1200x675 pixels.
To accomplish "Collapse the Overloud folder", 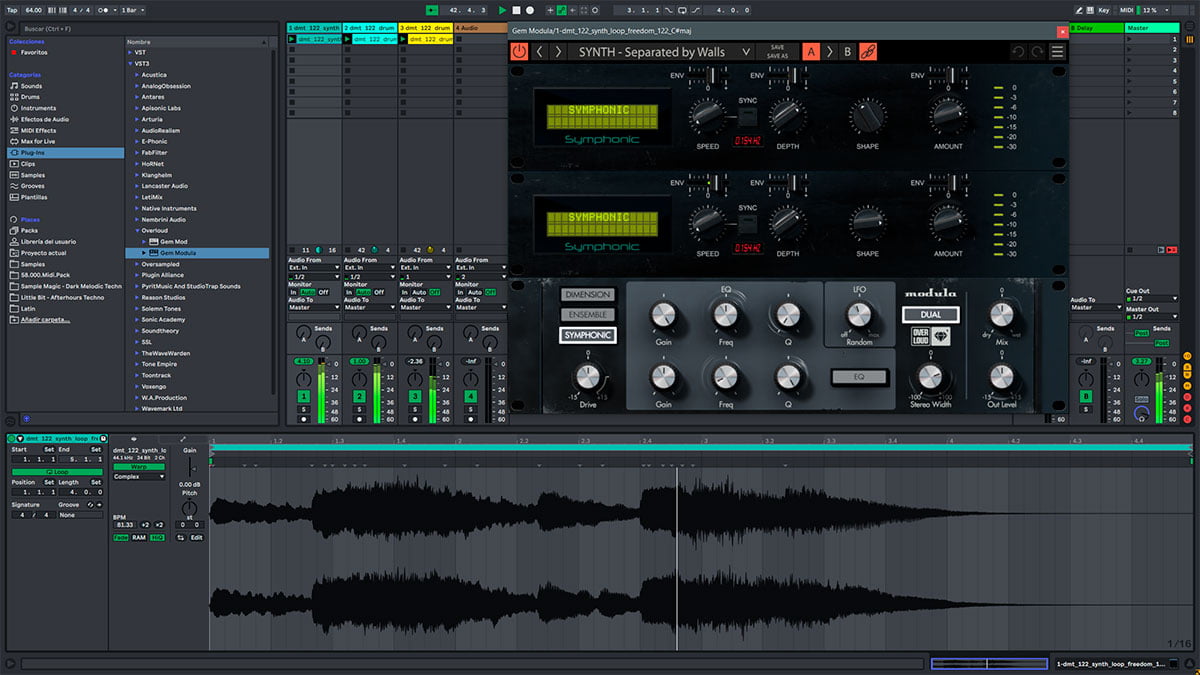I will [137, 231].
